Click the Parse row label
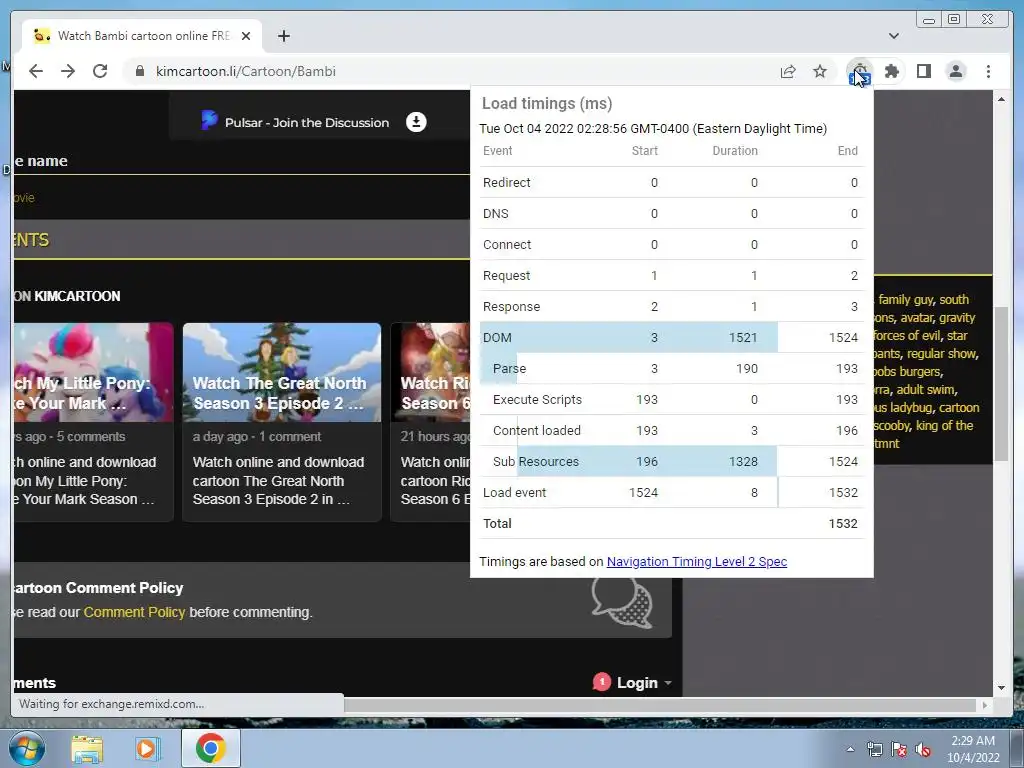This screenshot has width=1024, height=768. pos(509,369)
